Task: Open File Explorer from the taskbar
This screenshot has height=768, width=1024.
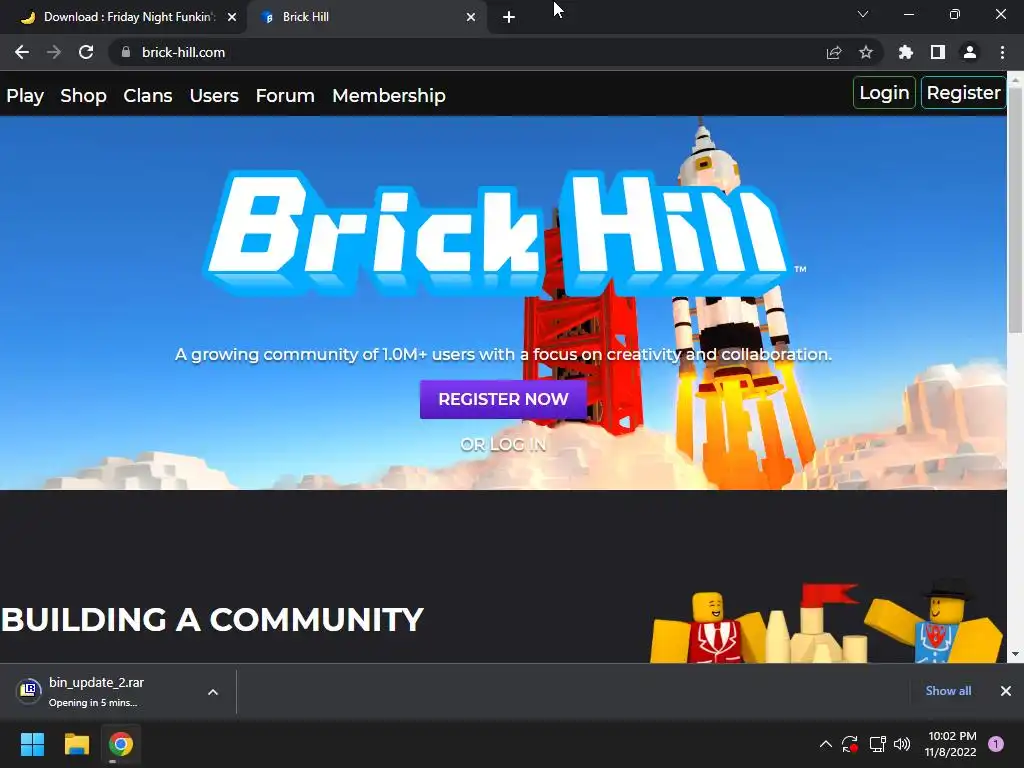Action: [76, 744]
